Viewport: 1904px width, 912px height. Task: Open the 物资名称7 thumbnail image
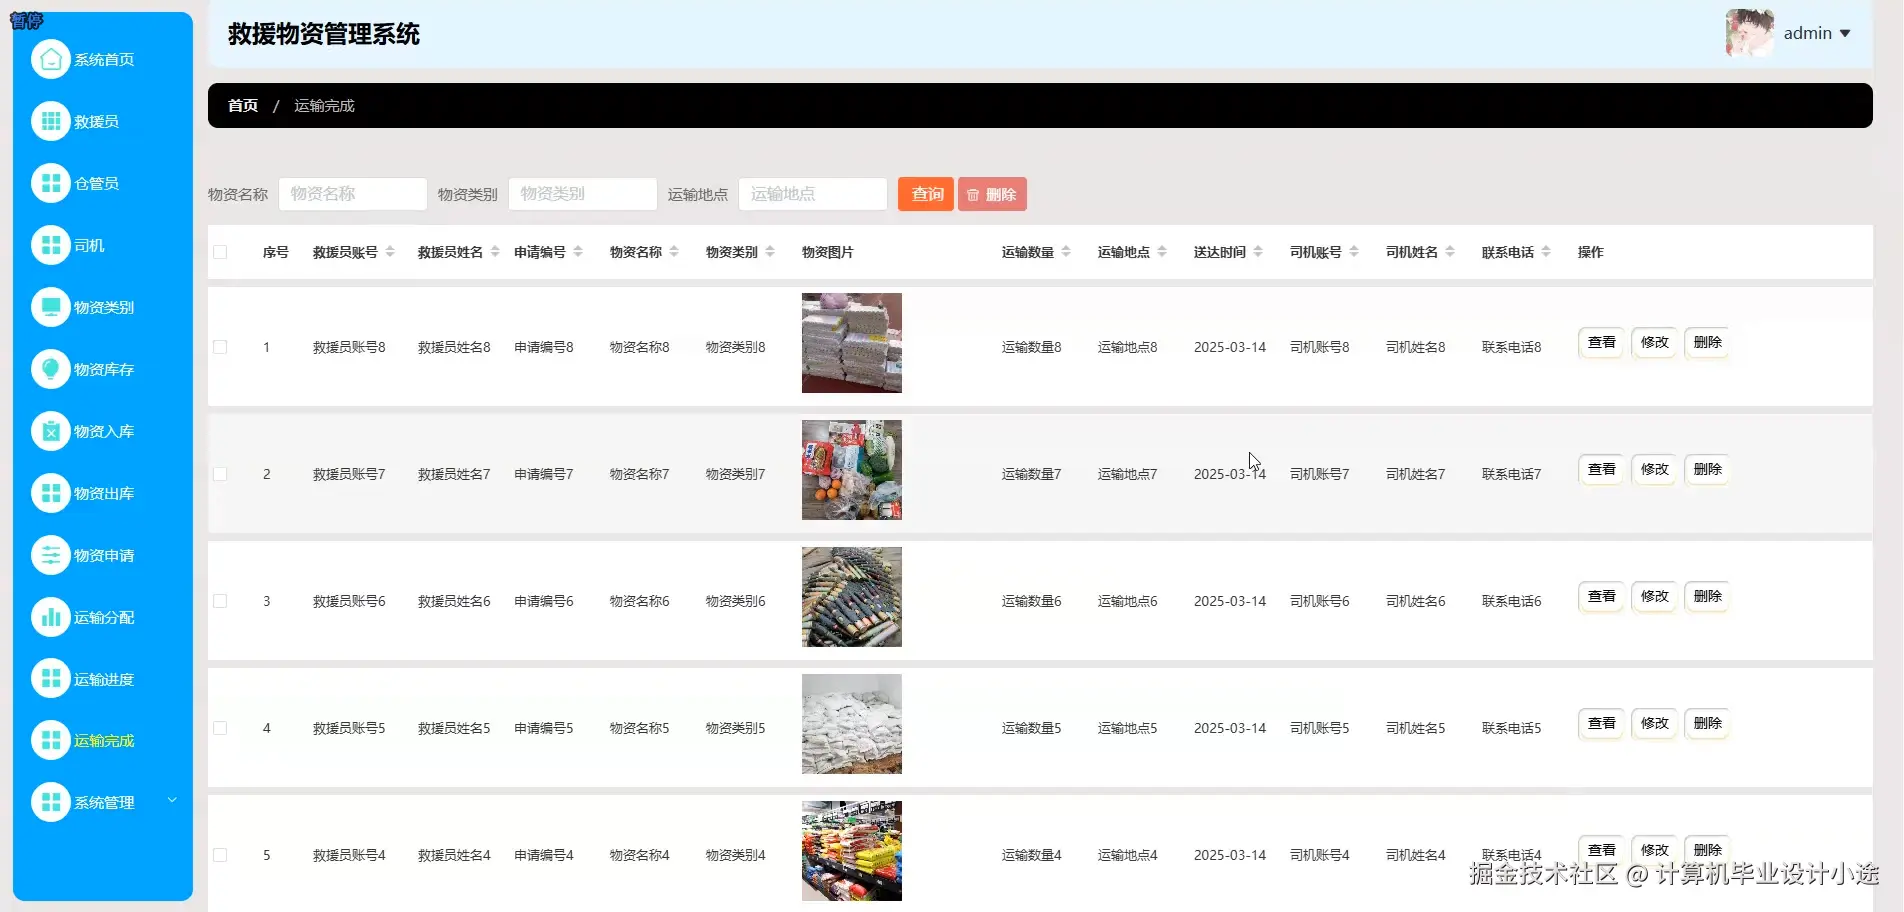tap(852, 470)
